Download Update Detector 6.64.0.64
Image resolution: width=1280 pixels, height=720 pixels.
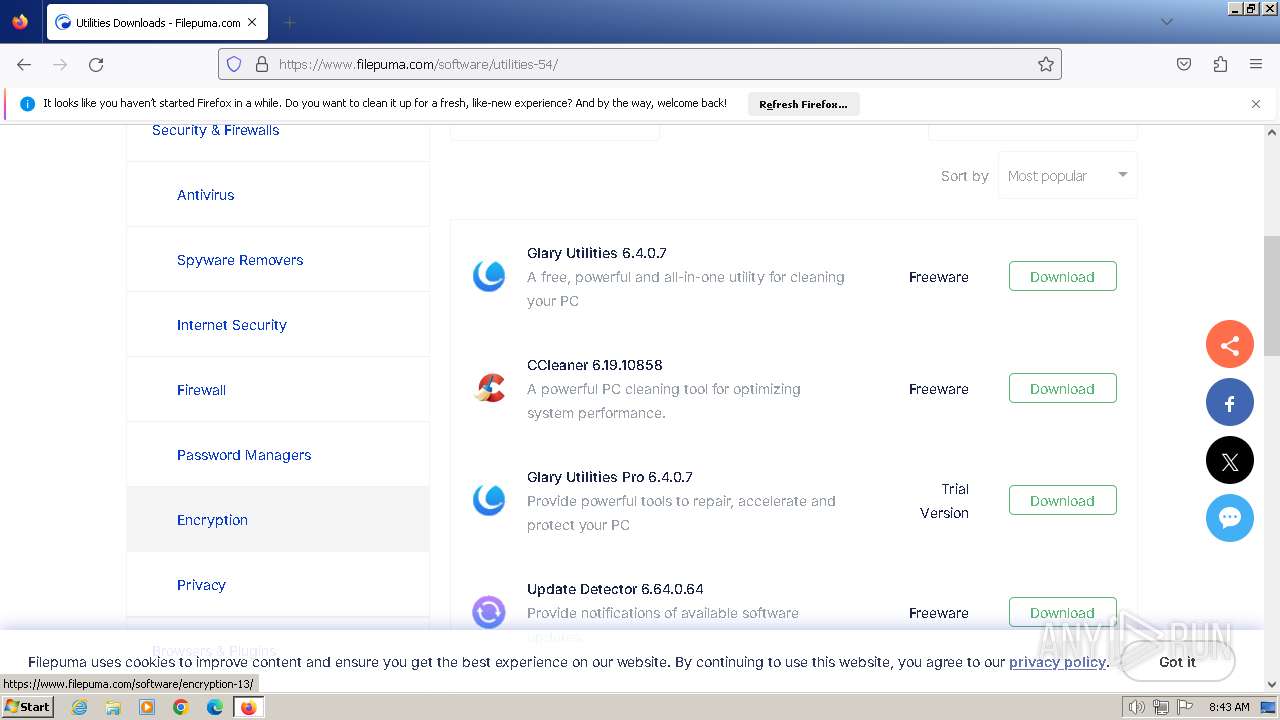pyautogui.click(x=1062, y=613)
